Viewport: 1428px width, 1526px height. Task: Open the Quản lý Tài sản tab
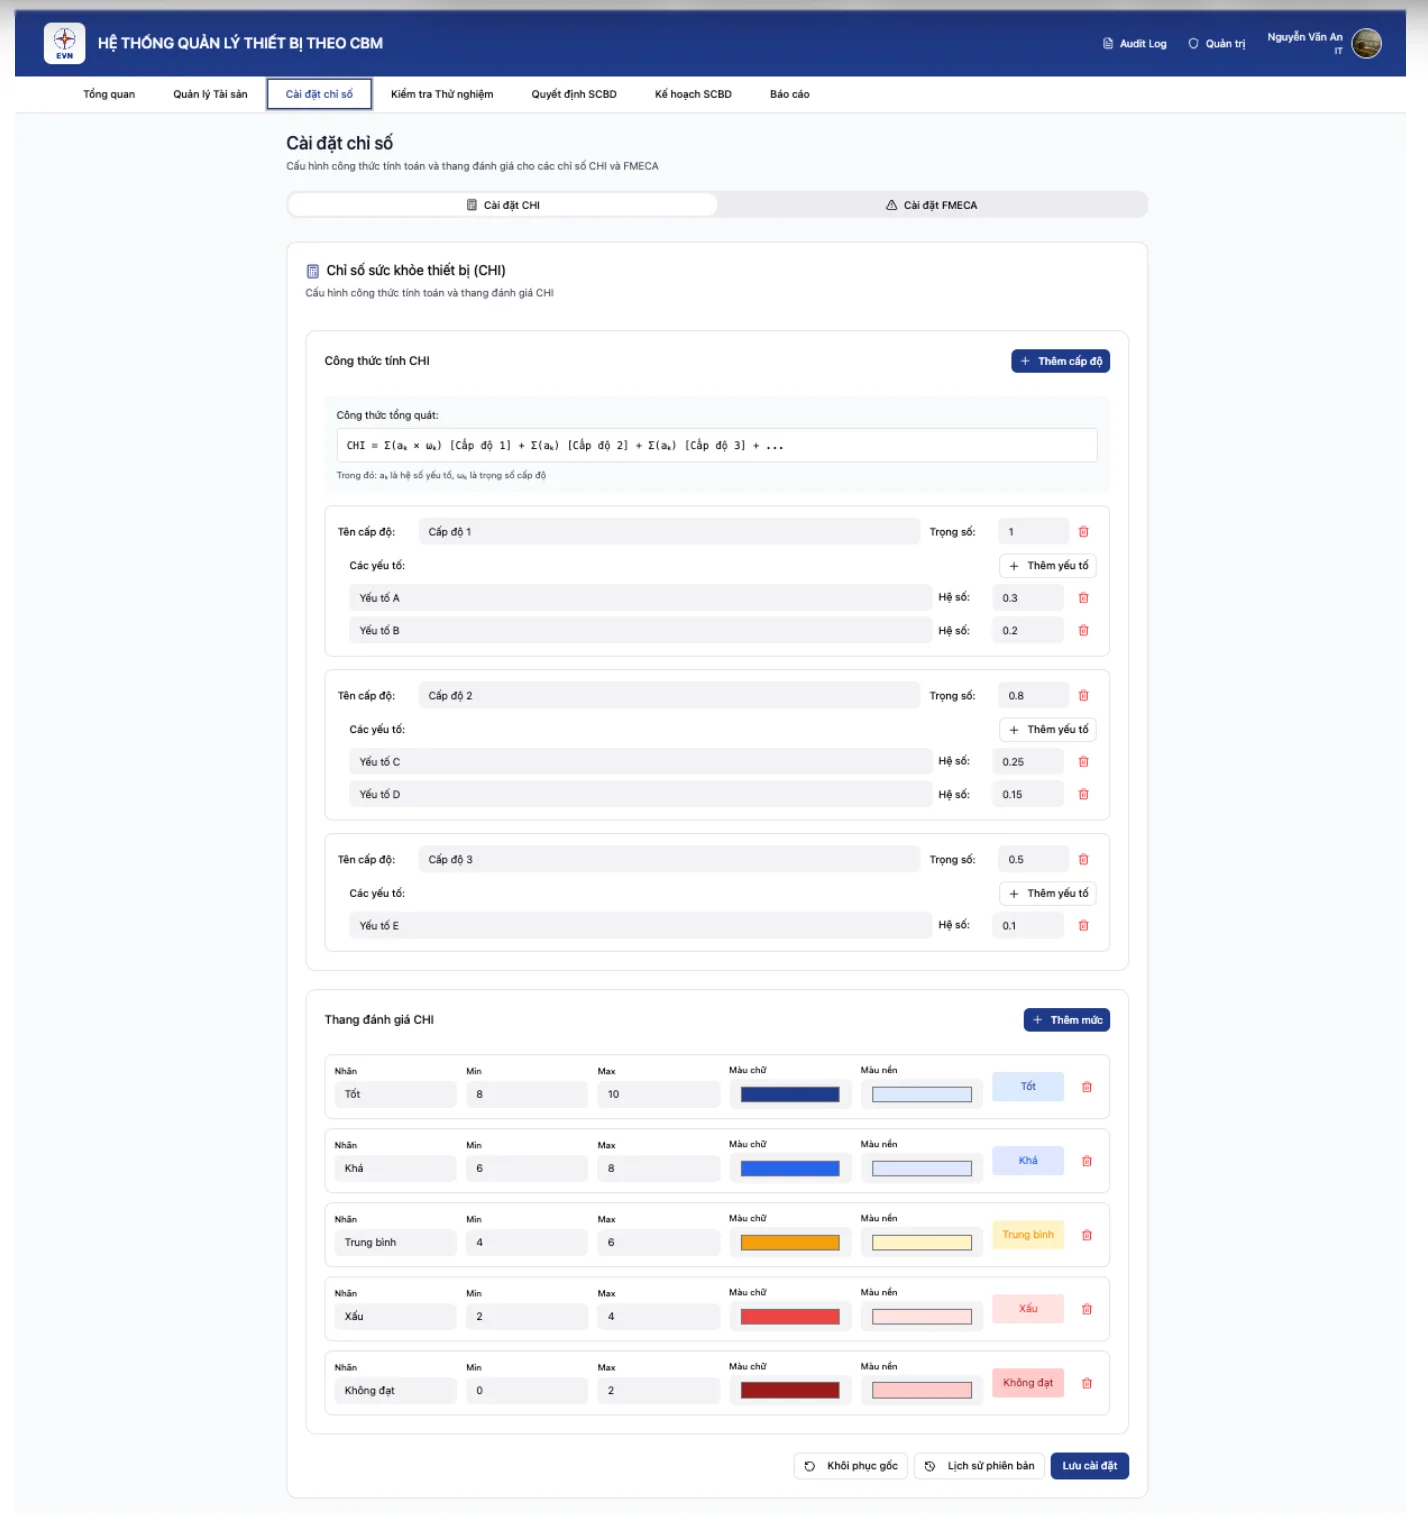[210, 94]
